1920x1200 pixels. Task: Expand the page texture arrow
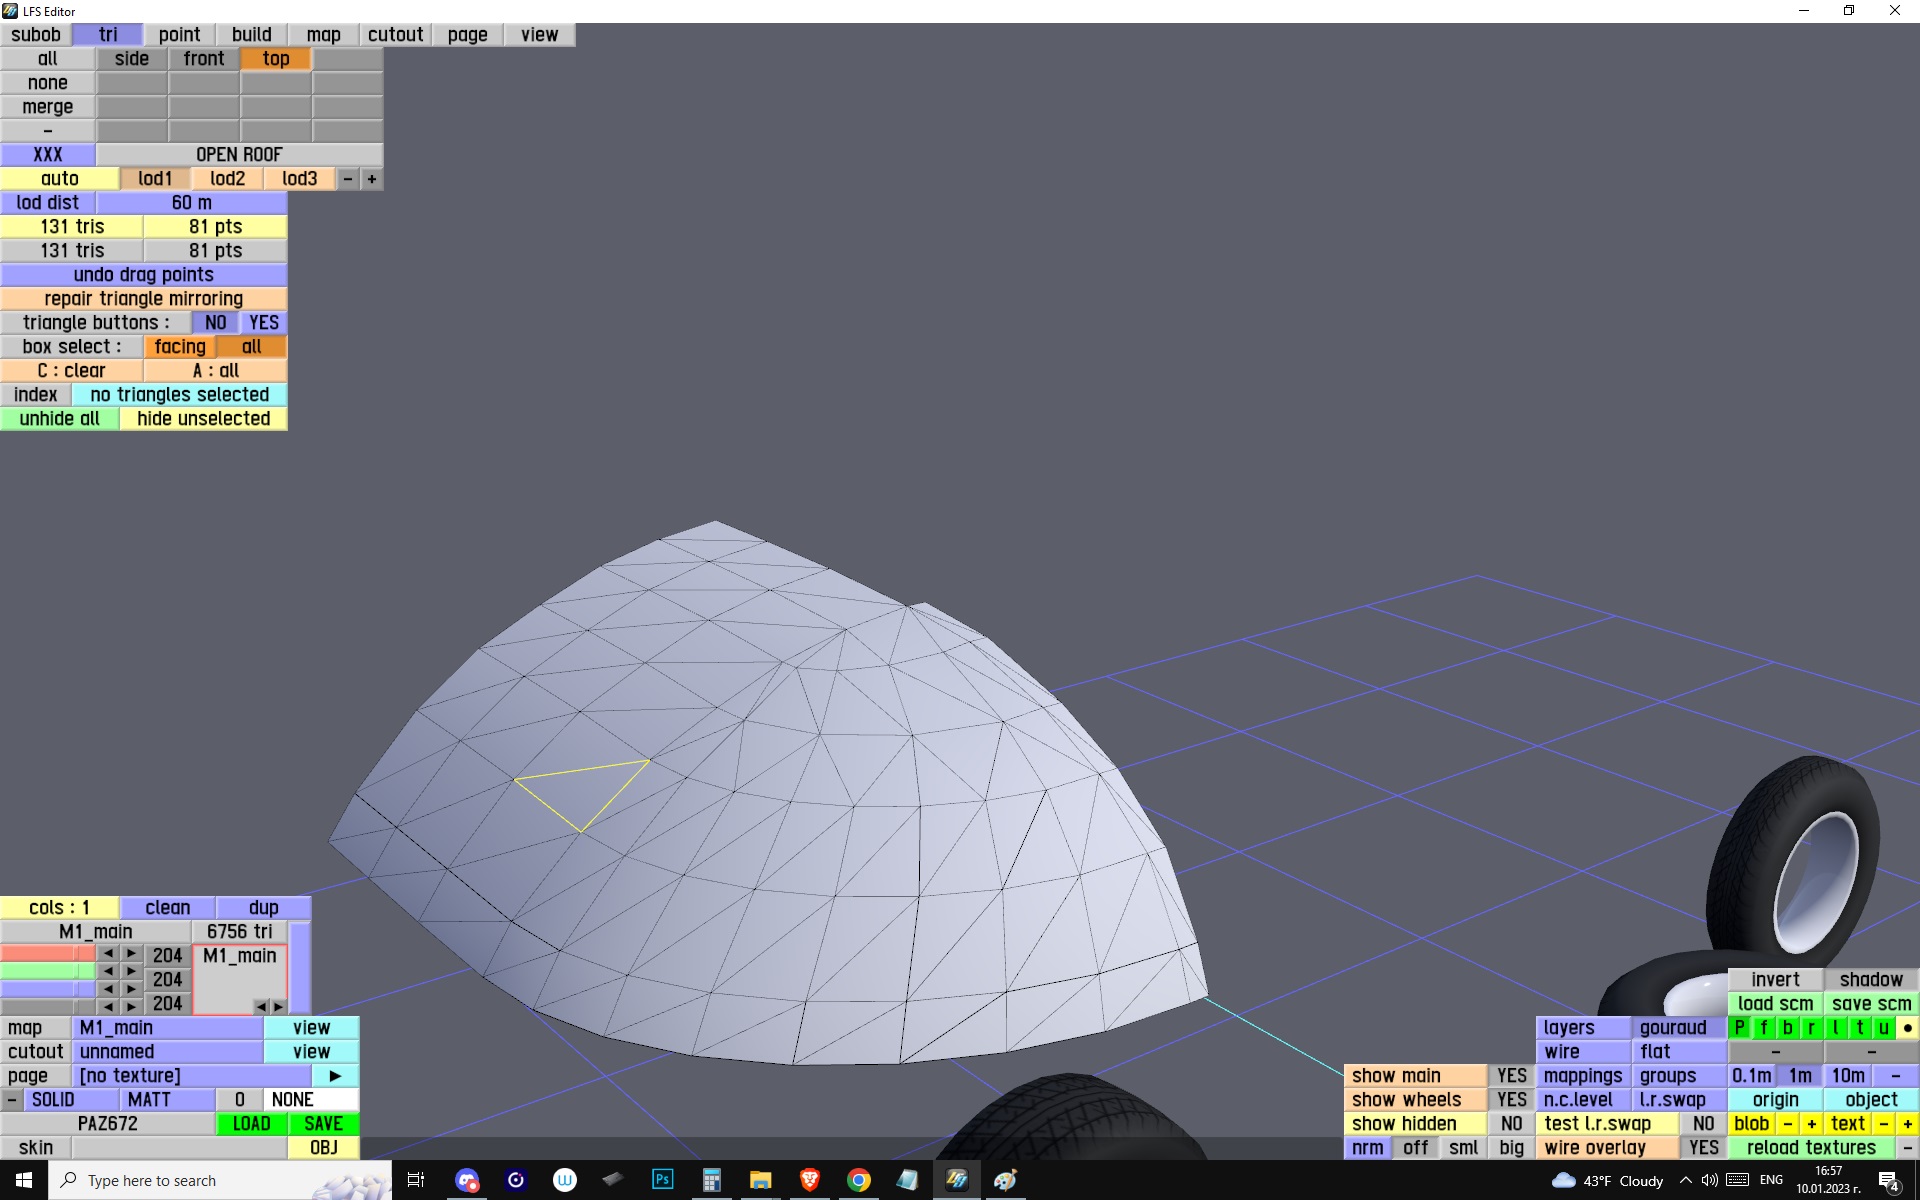coord(335,1075)
